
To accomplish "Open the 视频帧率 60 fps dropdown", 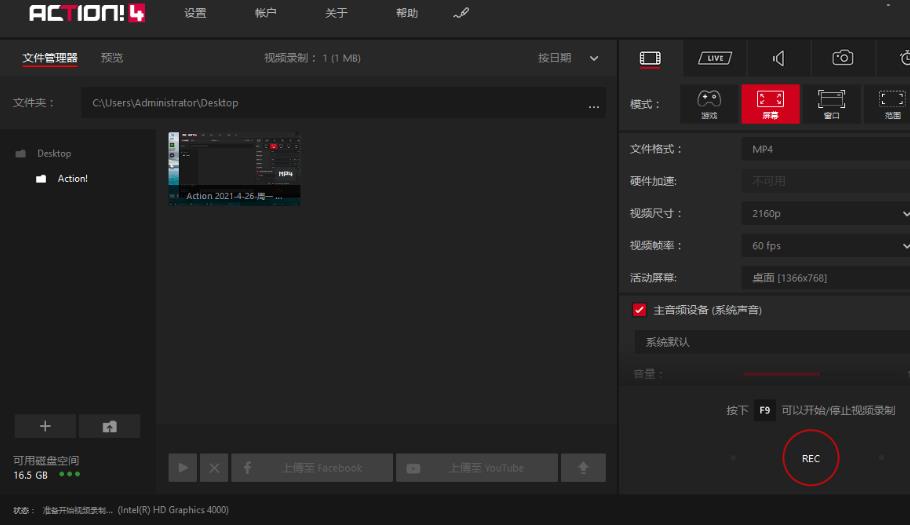I will [826, 245].
